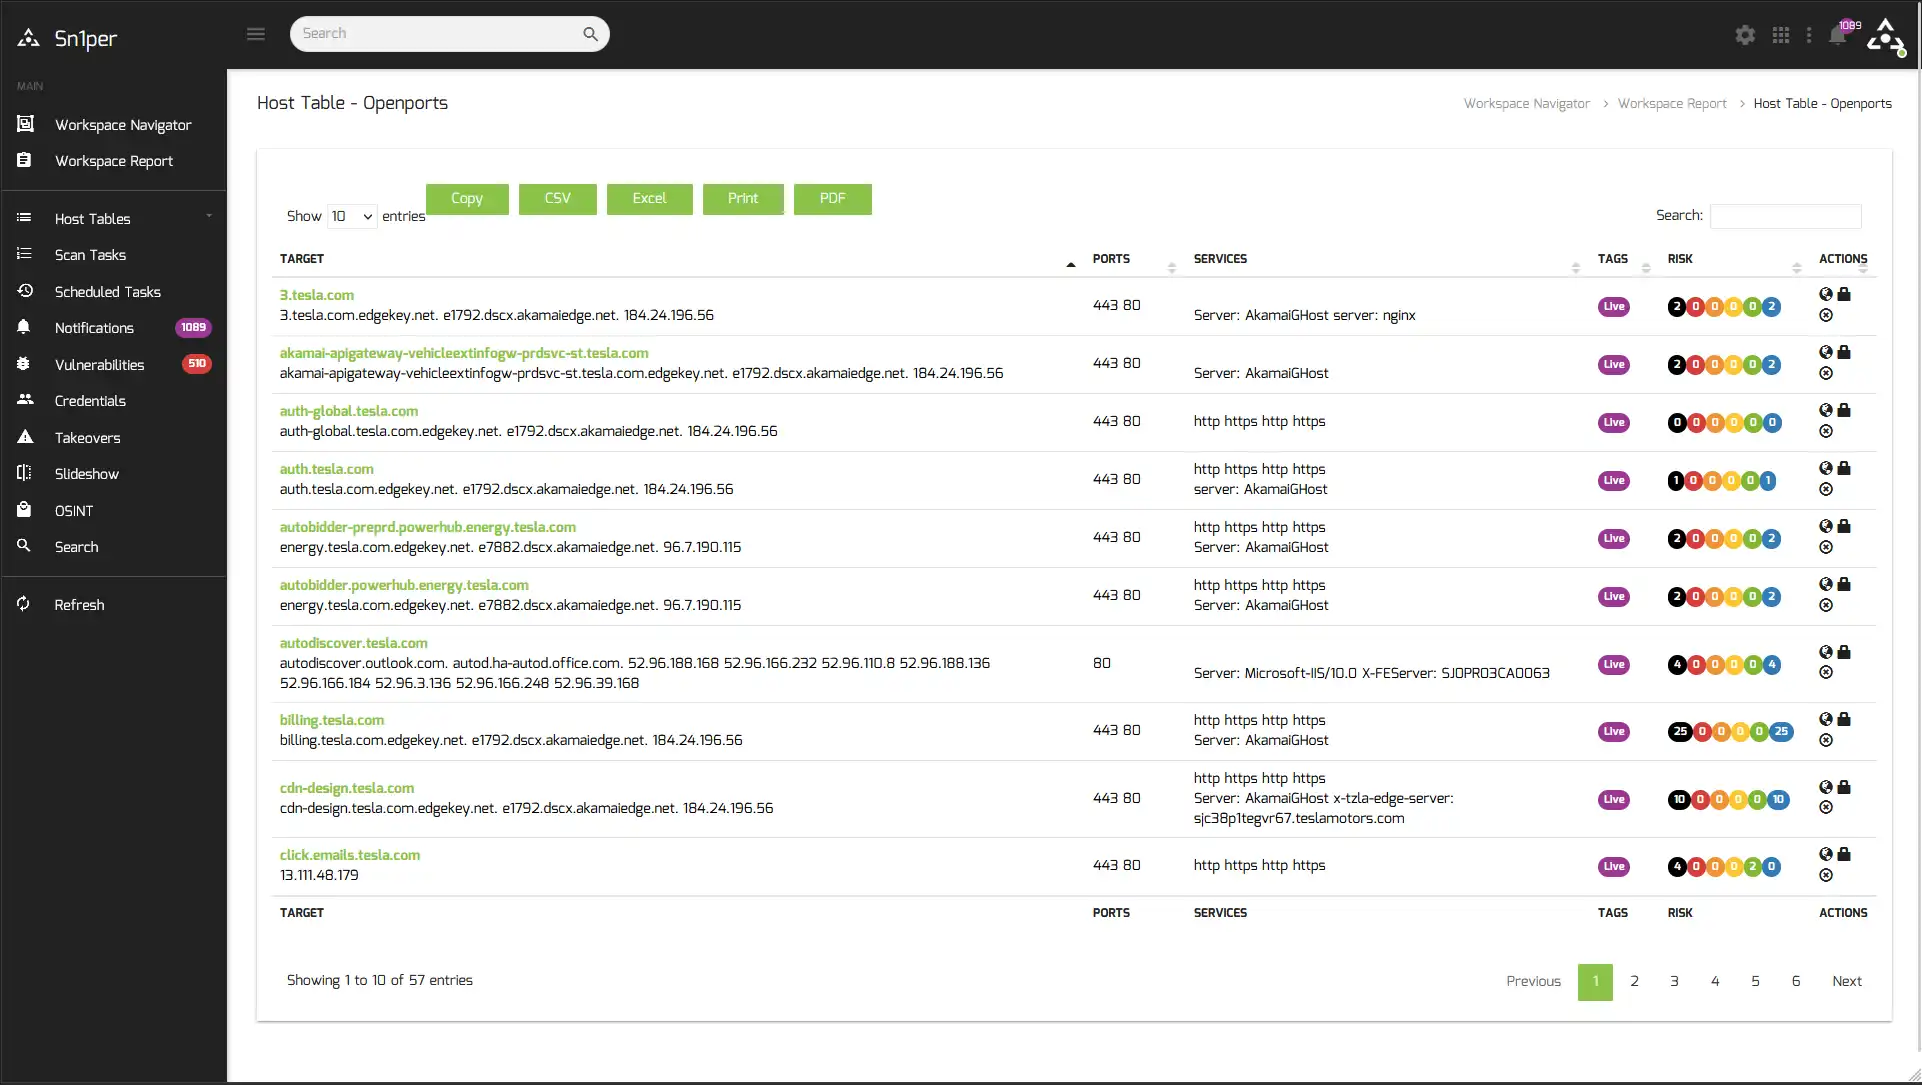
Task: Click the Sn1per logo icon top left
Action: [29, 37]
